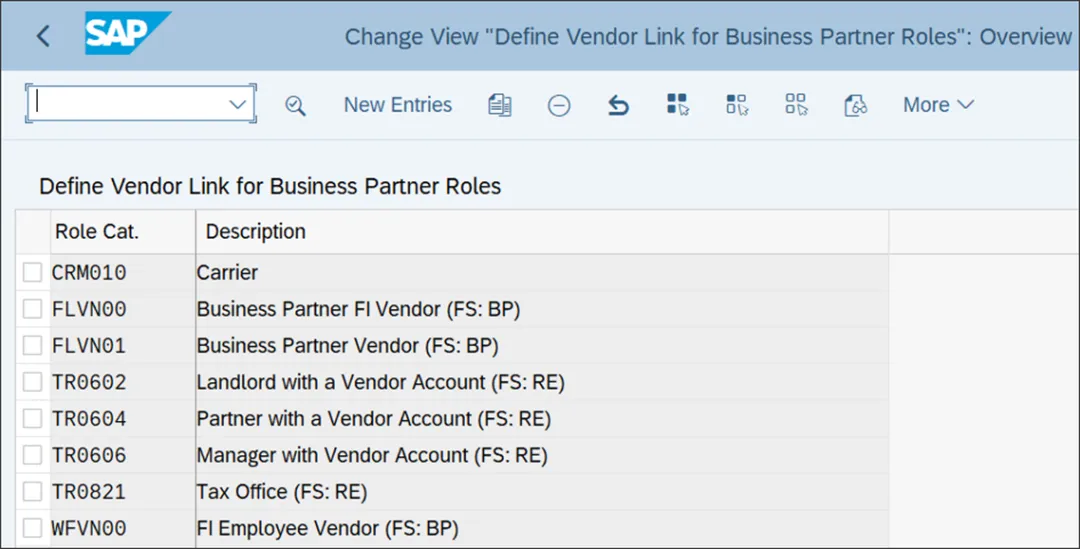1080x549 pixels.
Task: Expand the More menu
Action: (938, 105)
